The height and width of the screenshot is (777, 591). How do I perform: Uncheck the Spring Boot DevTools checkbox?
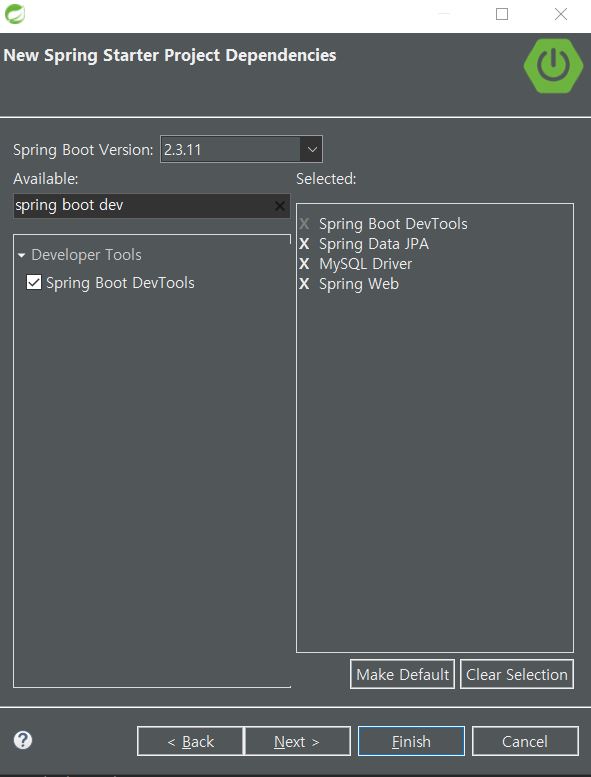(34, 282)
